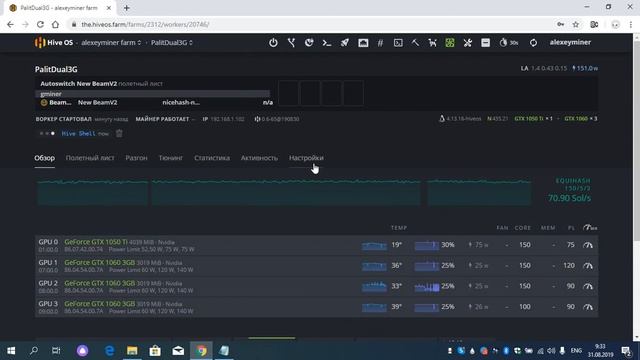Viewport: 640px width, 360px height.
Task: Click the hashrate history chart
Action: (284, 192)
